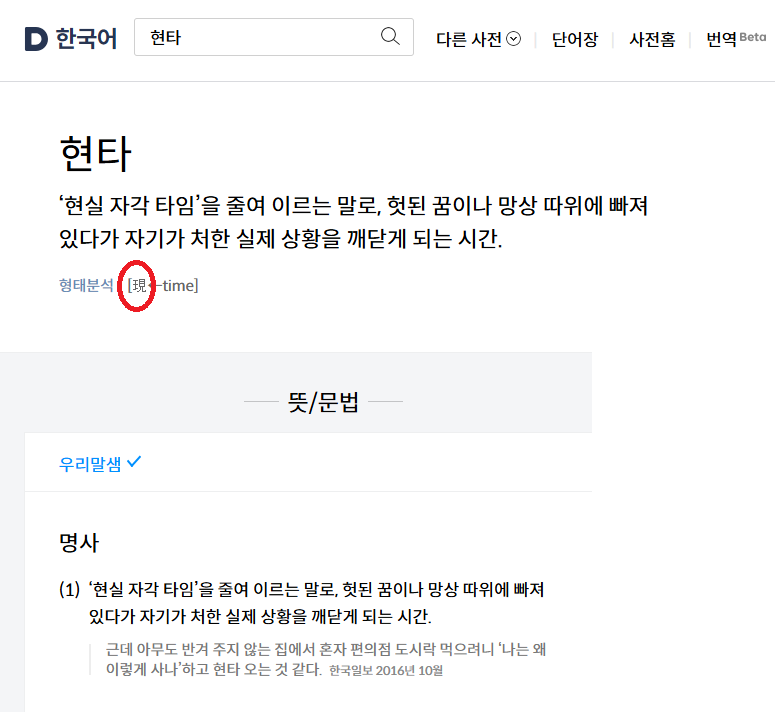
Task: Click the 뜻/문법 section heading
Action: tap(323, 402)
